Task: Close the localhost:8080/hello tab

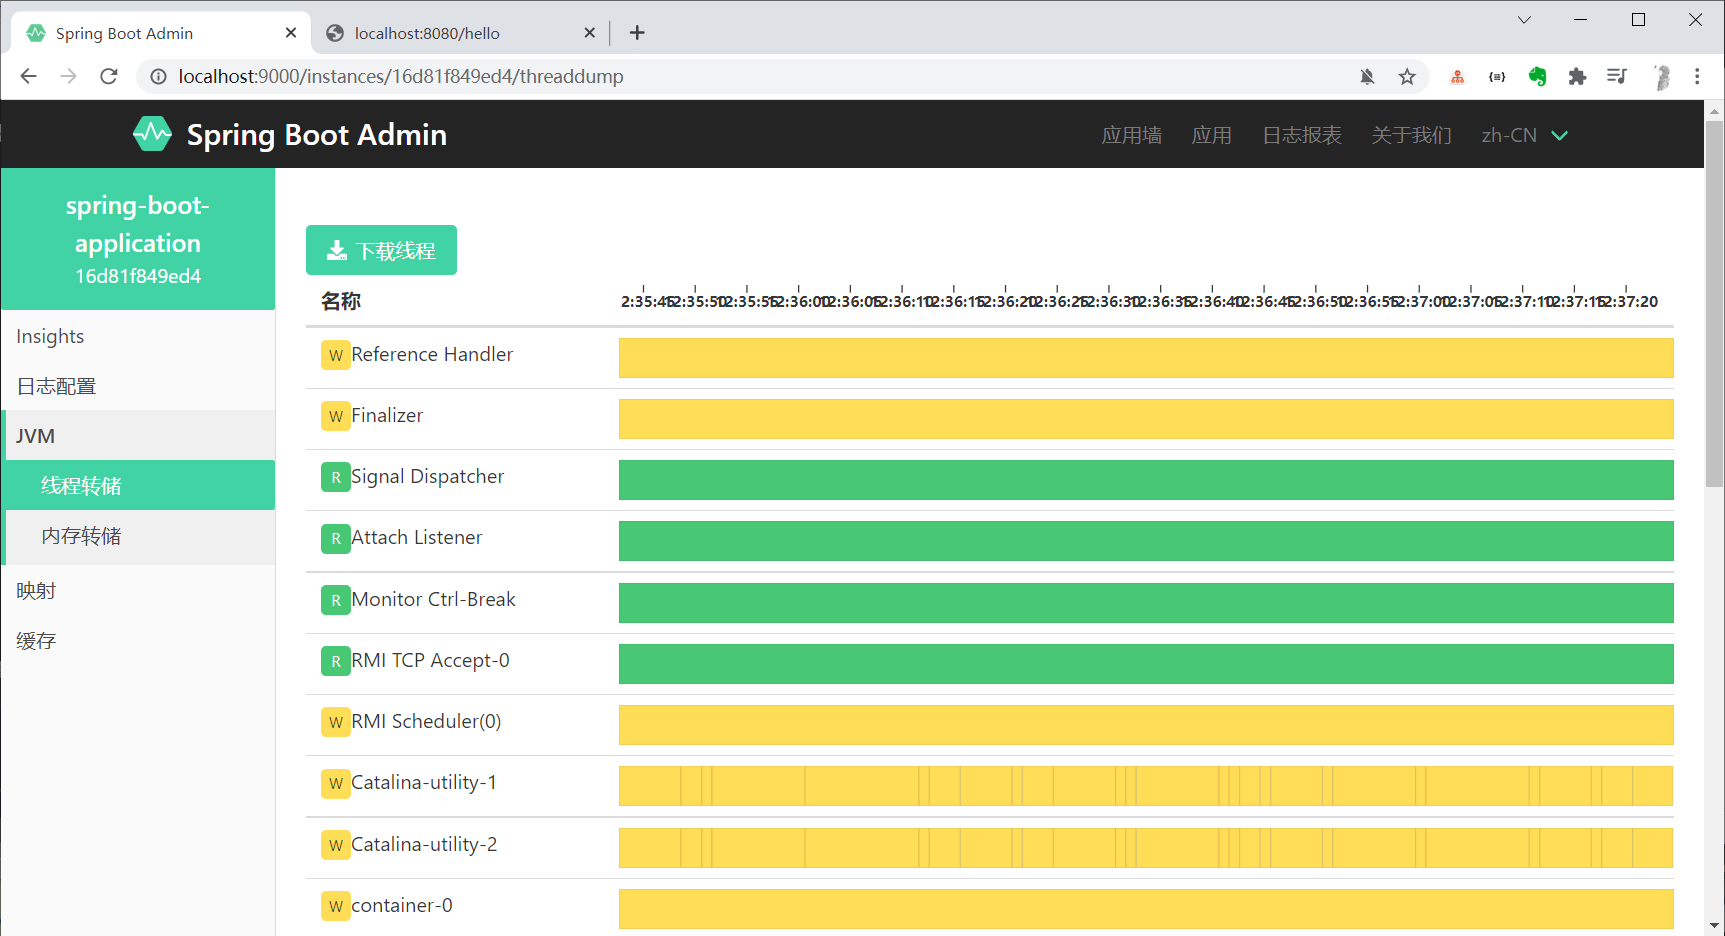Action: point(590,33)
